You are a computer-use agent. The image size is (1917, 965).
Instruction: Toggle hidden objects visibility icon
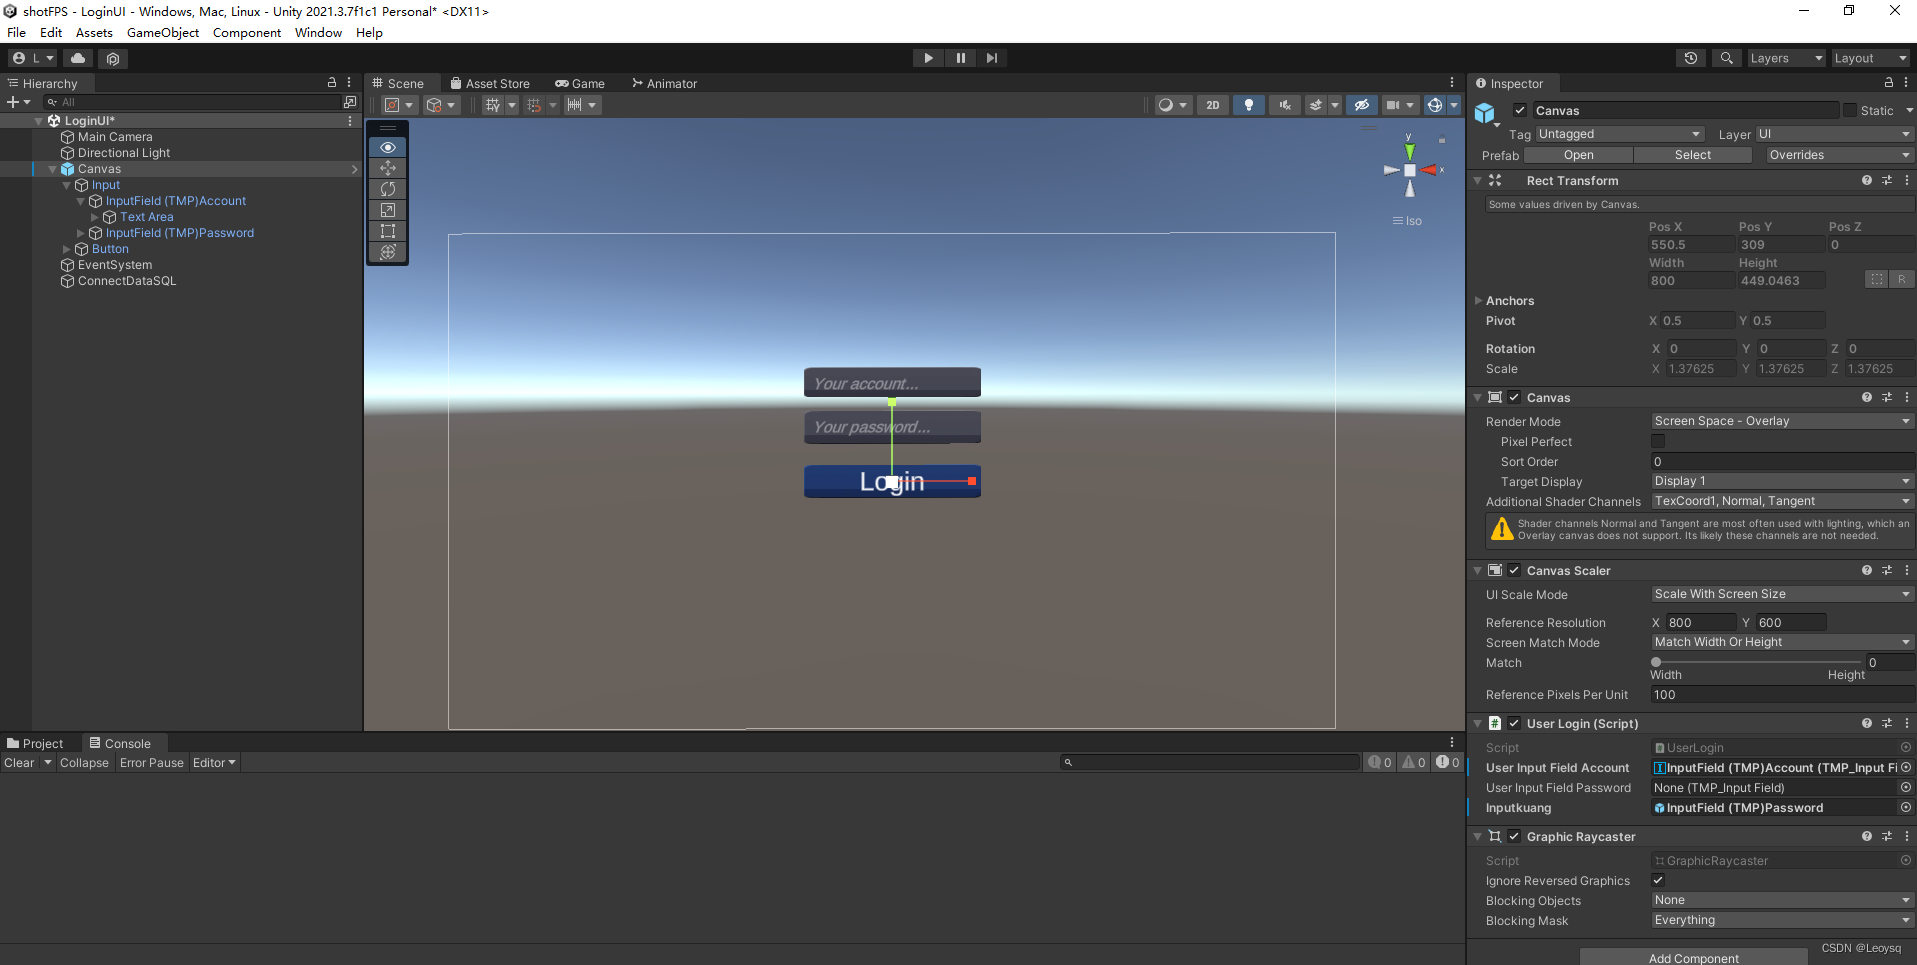[1361, 105]
